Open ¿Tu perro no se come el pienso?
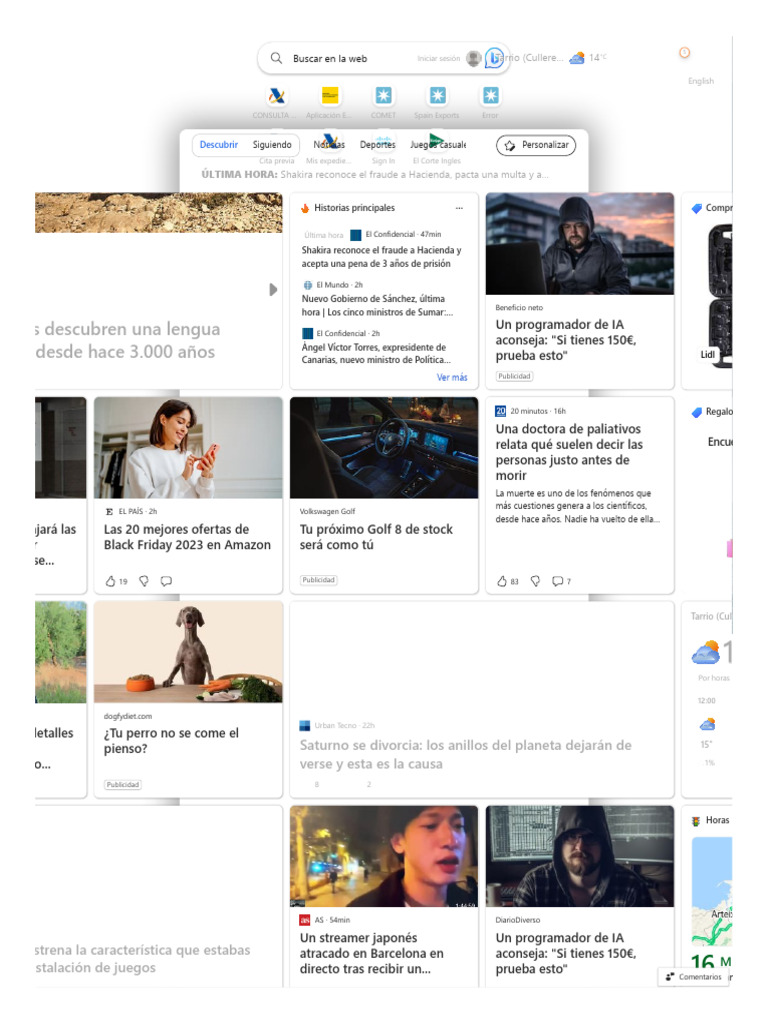This screenshot has width=768, height=1024. [x=171, y=741]
